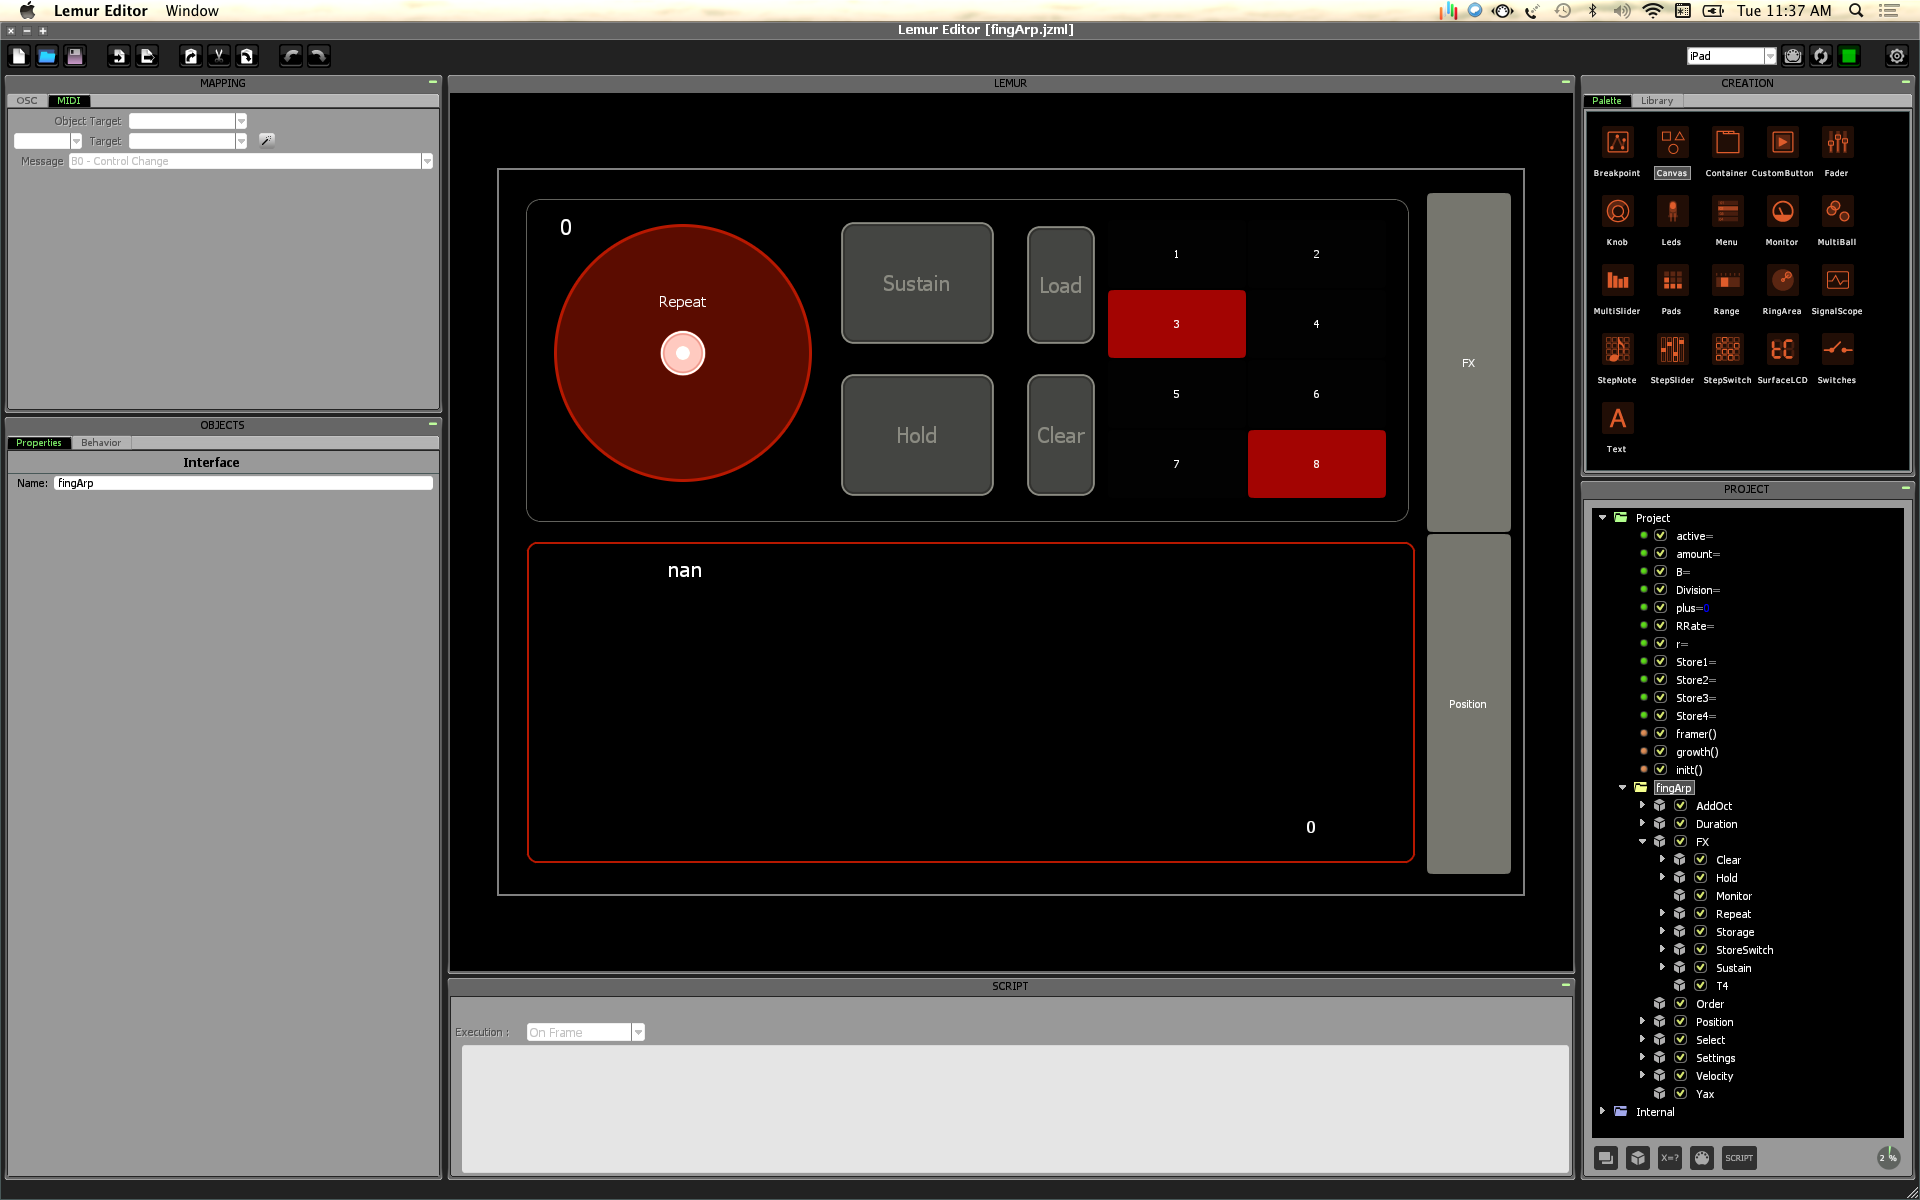Screen dimensions: 1920x1200
Task: Expand the Internal folder
Action: [1602, 1111]
